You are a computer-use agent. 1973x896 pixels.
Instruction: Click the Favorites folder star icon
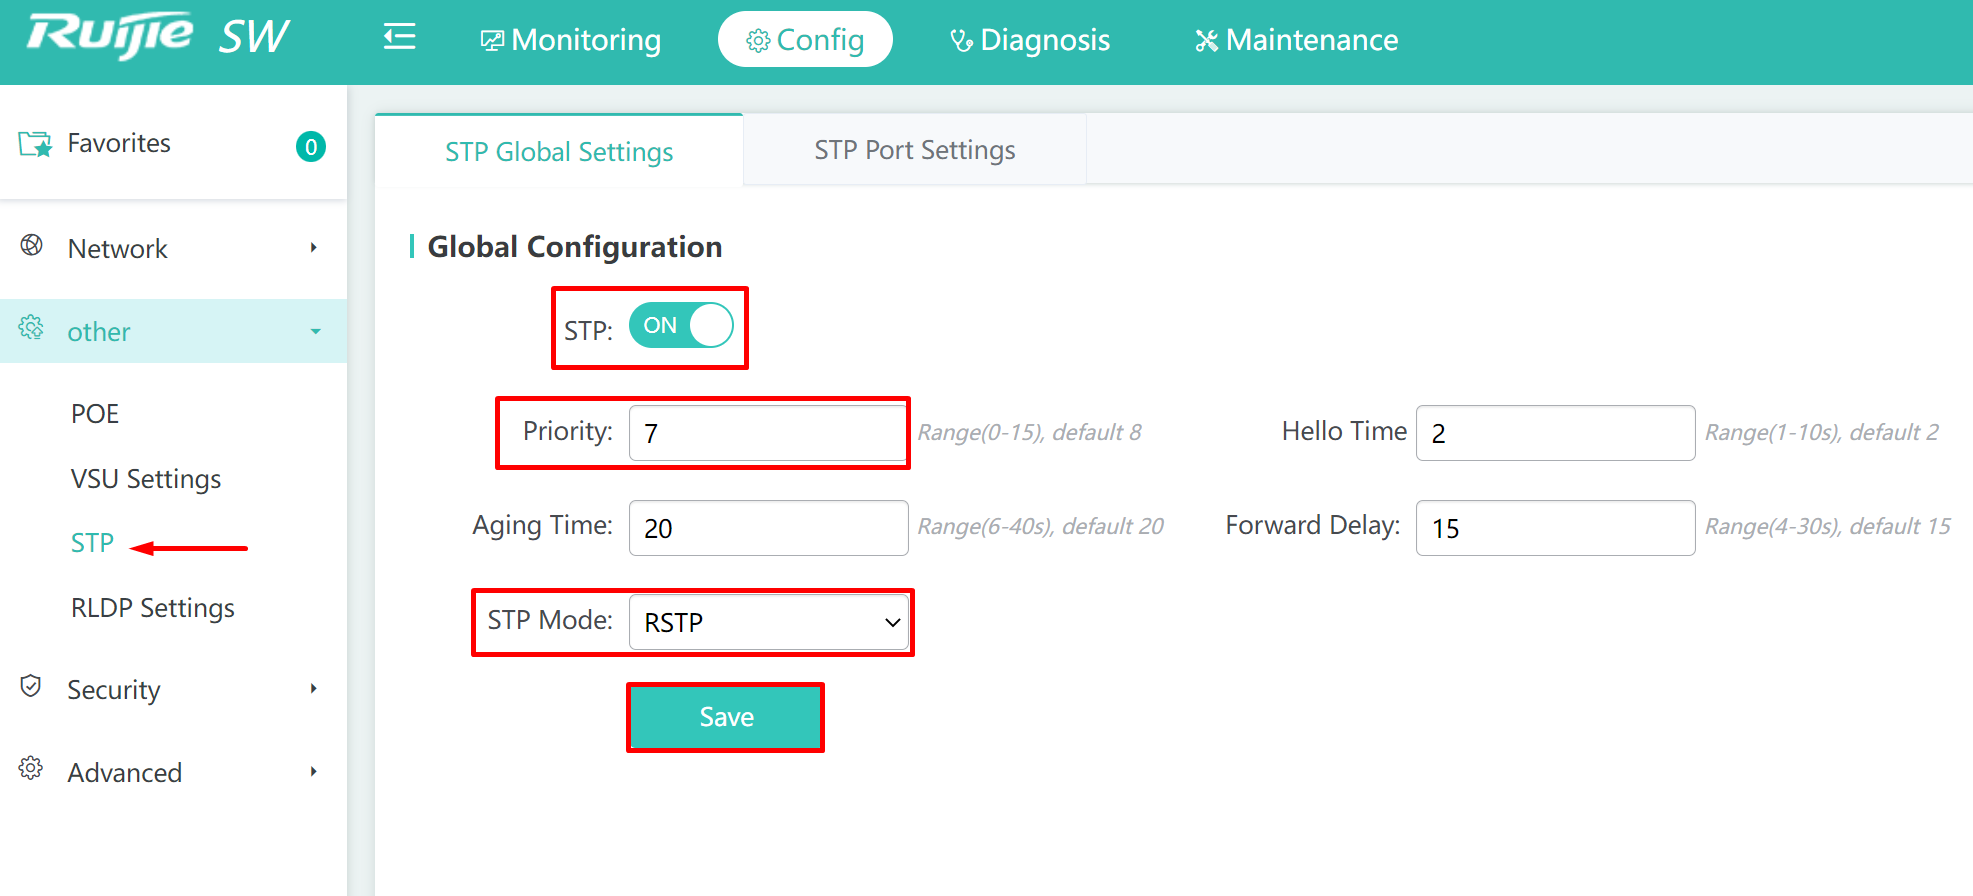pyautogui.click(x=35, y=144)
